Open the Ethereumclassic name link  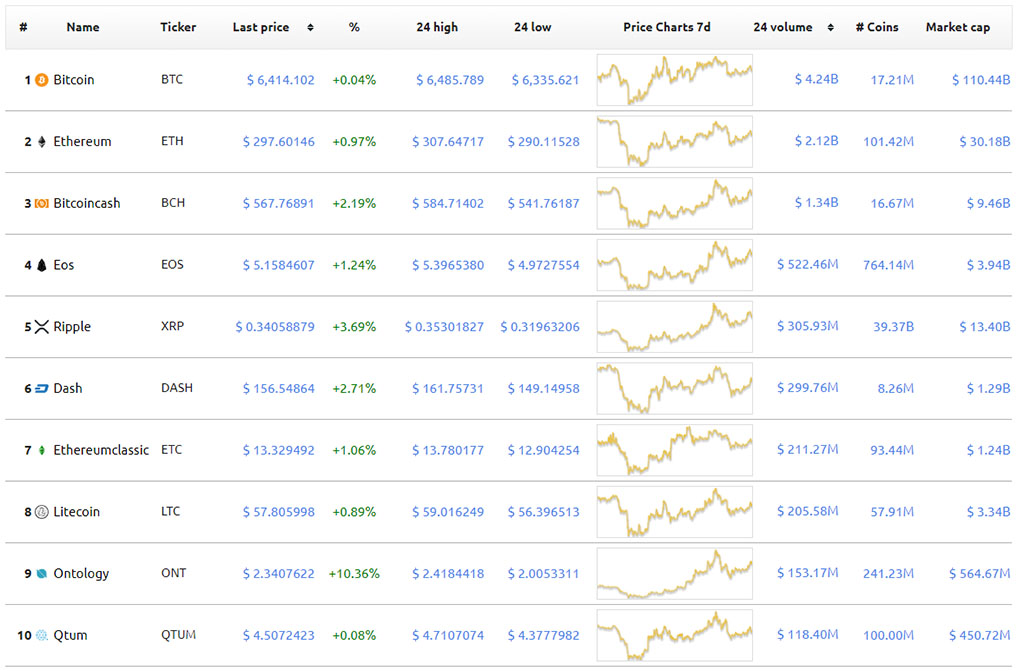pos(101,450)
